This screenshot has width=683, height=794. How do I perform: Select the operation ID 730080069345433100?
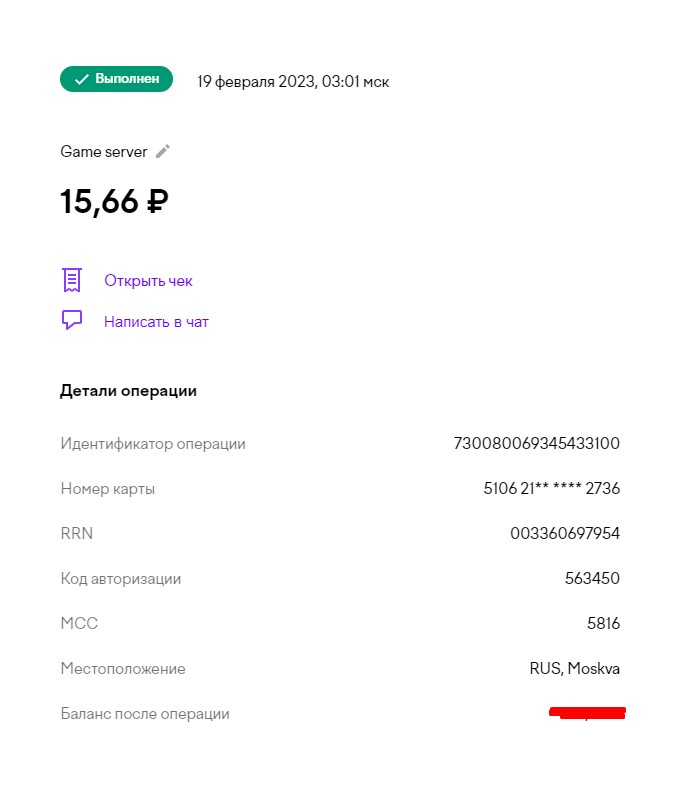click(537, 444)
